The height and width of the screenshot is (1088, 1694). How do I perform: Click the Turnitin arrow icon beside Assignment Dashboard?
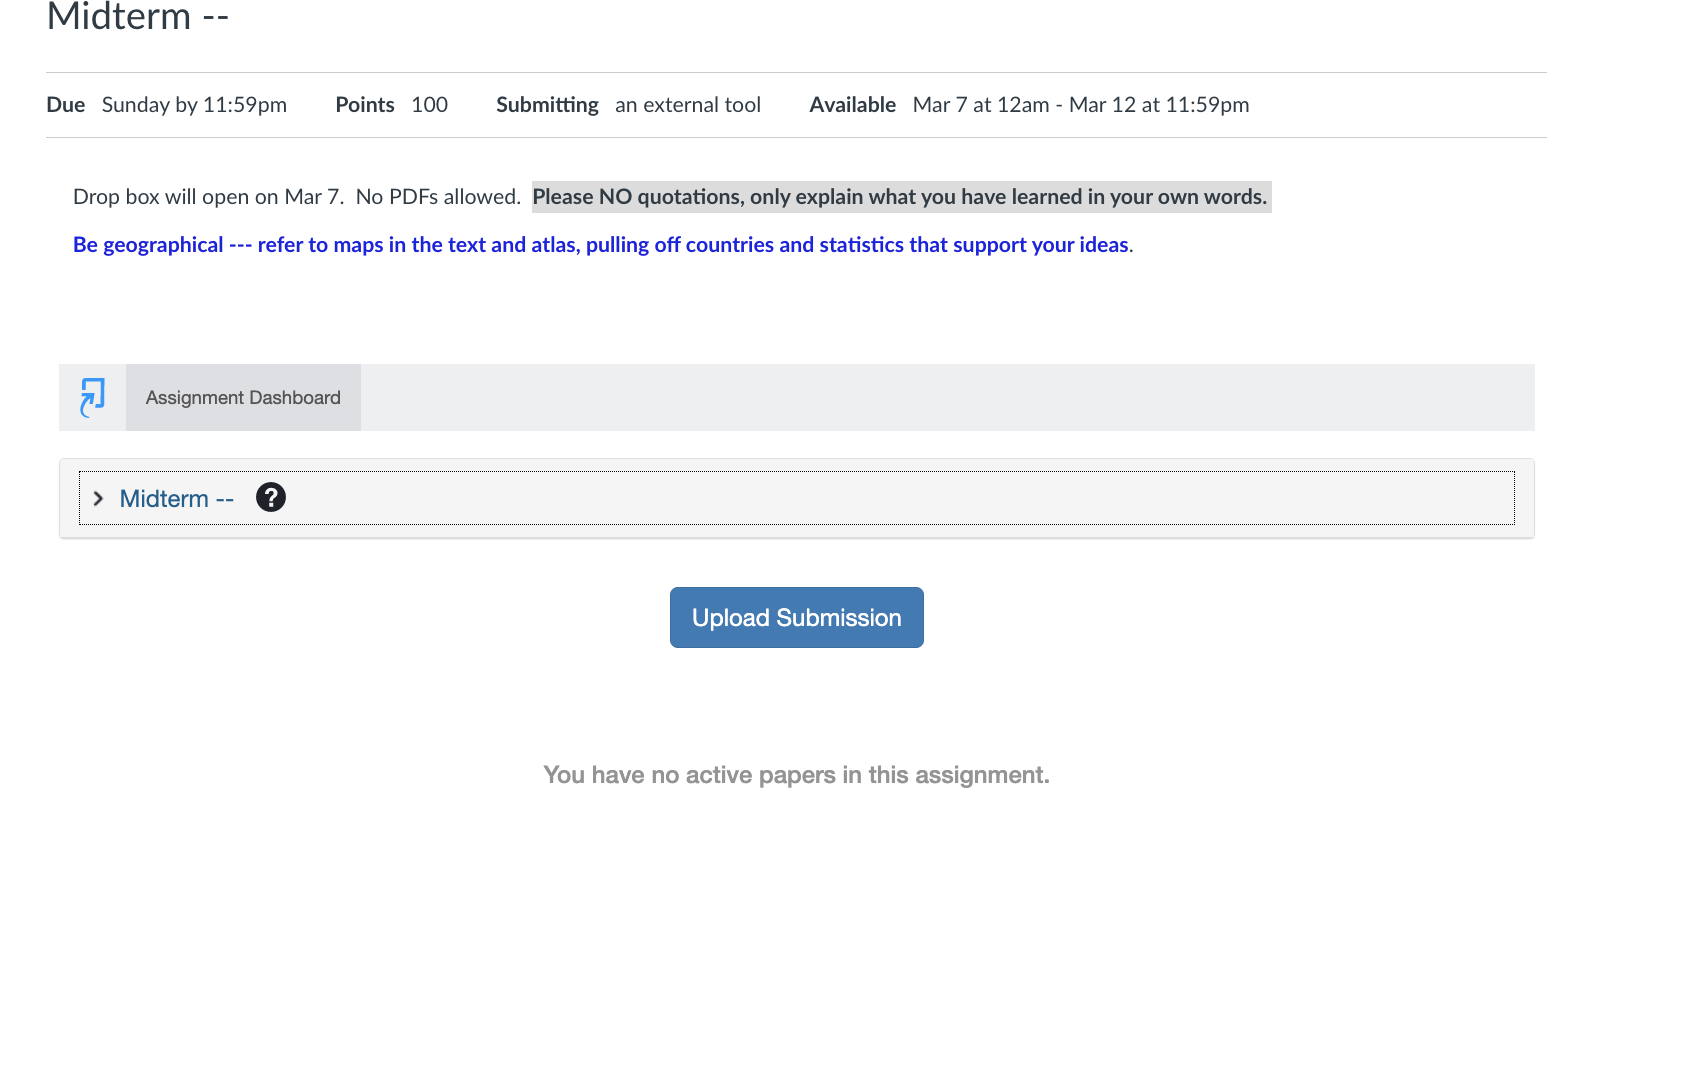pos(92,397)
